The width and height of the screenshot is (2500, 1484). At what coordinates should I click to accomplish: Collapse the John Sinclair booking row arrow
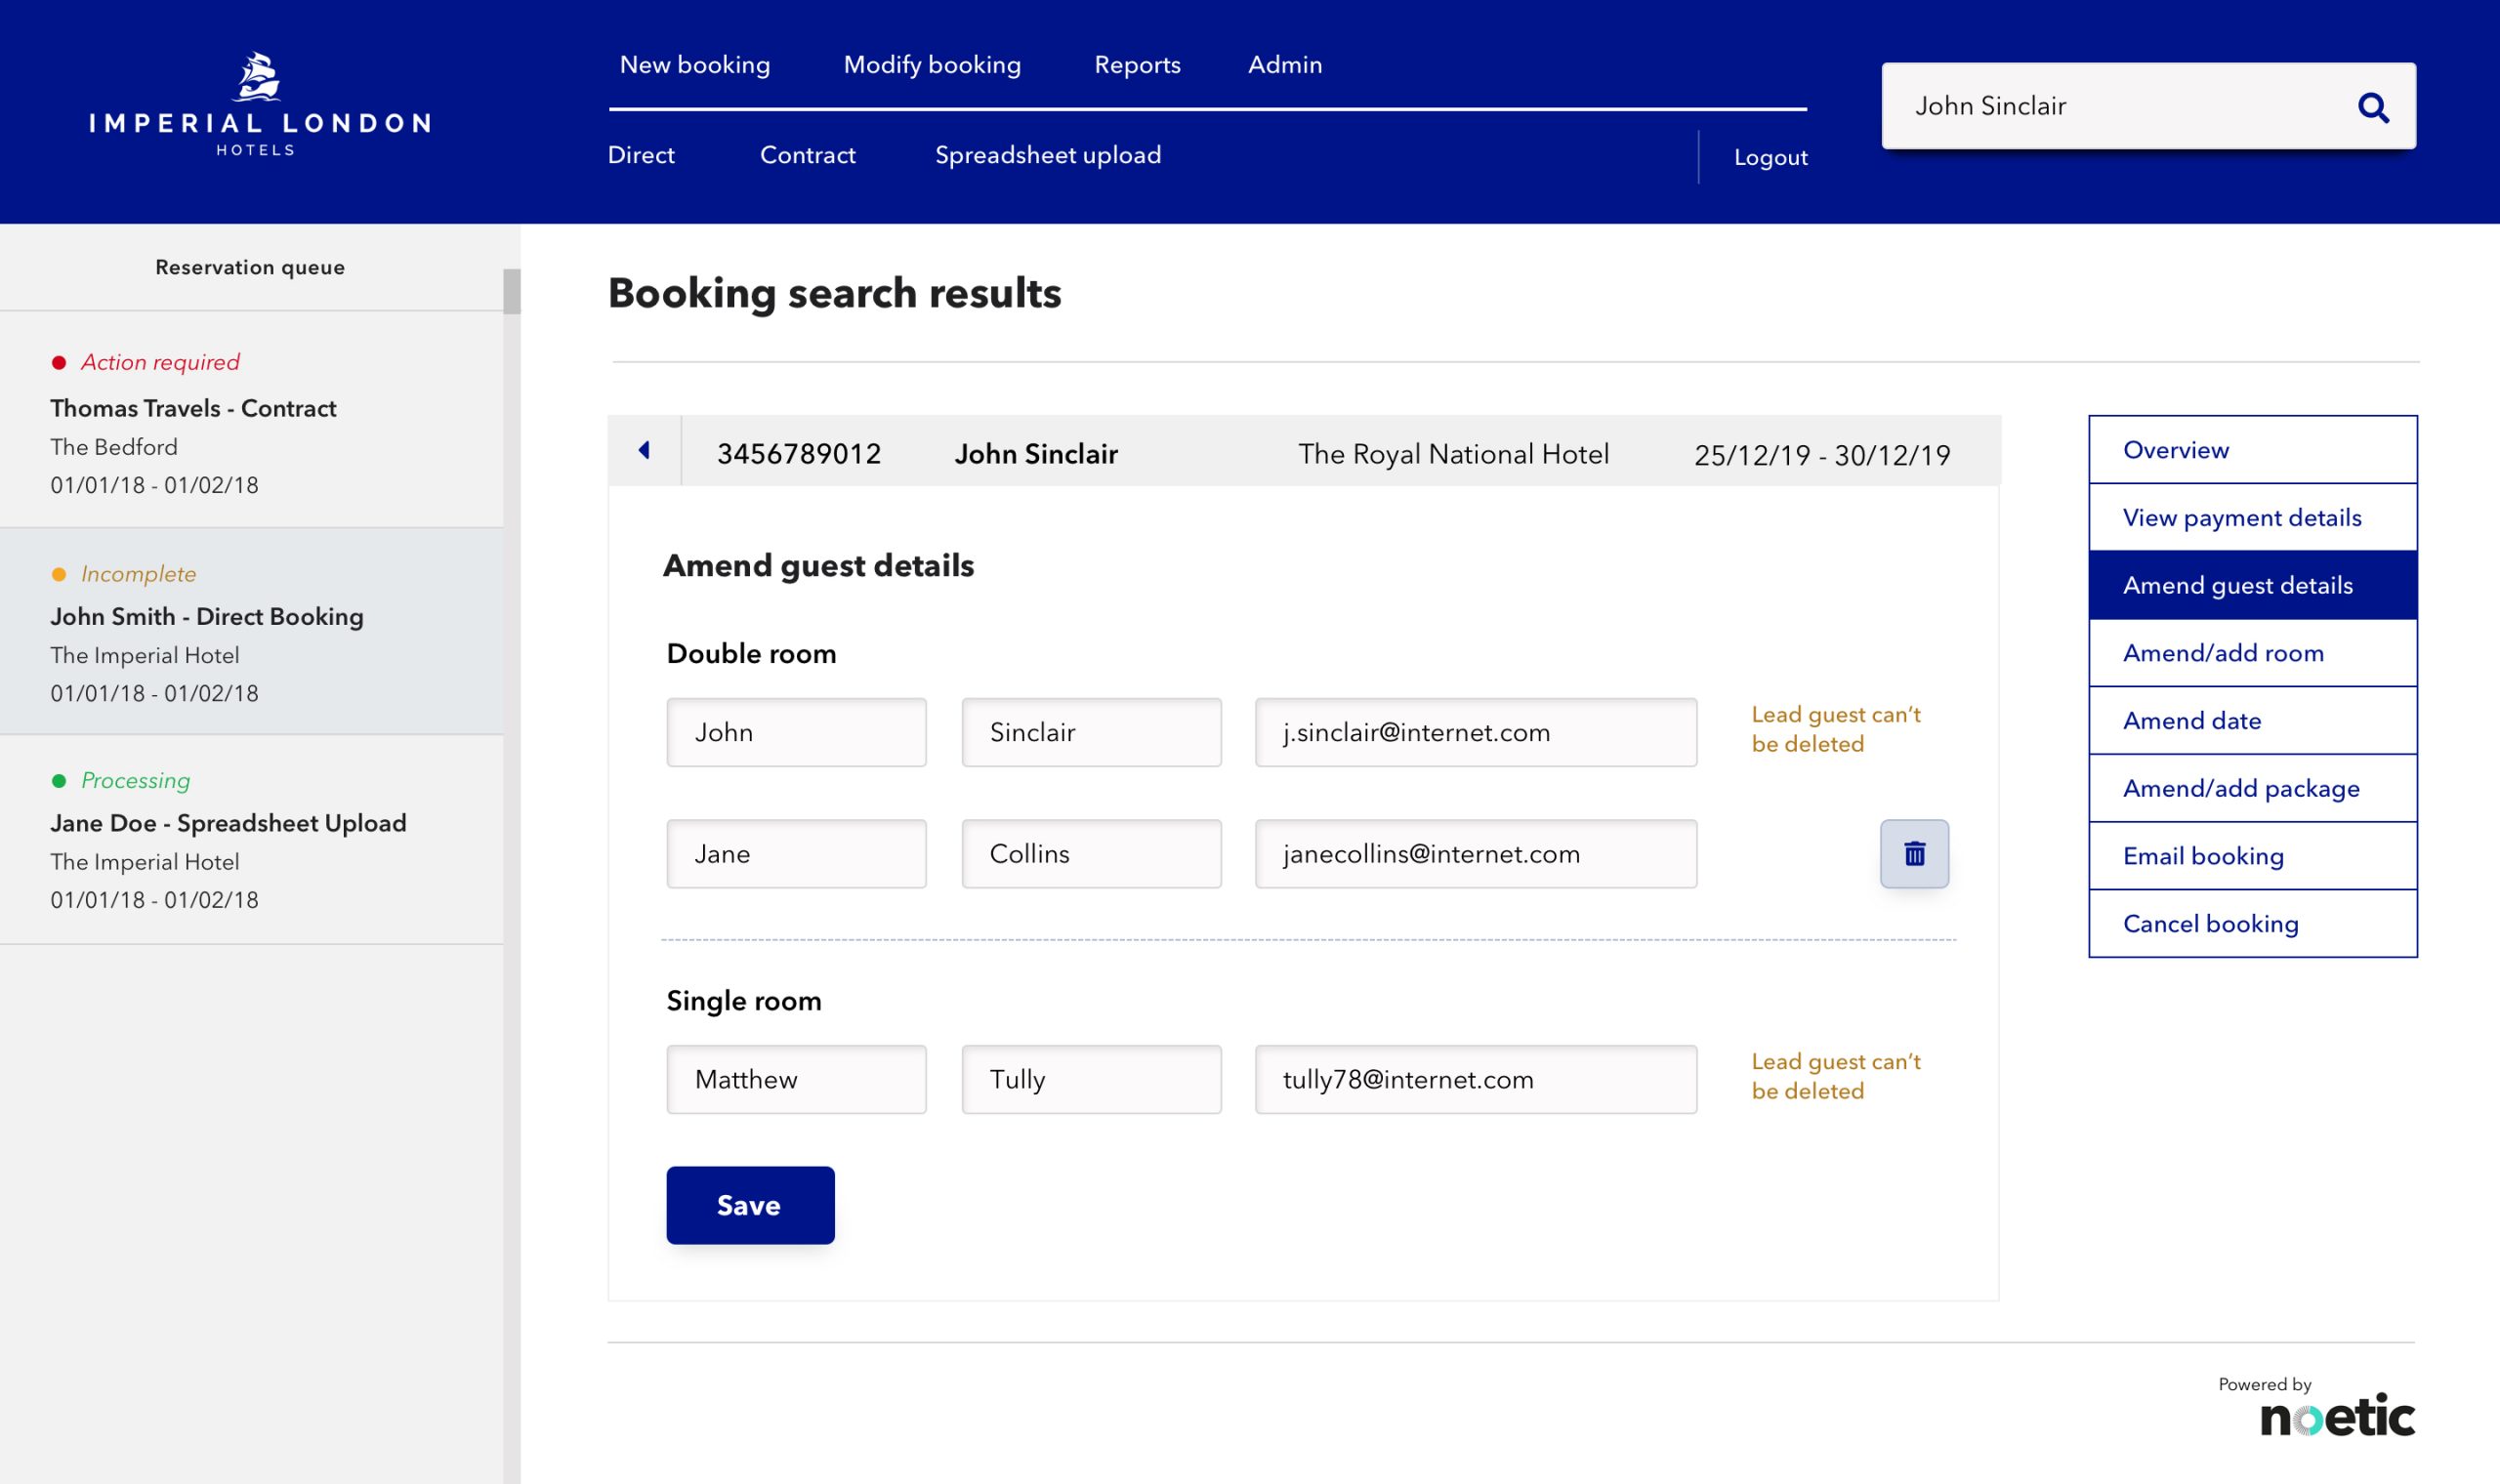coord(644,451)
